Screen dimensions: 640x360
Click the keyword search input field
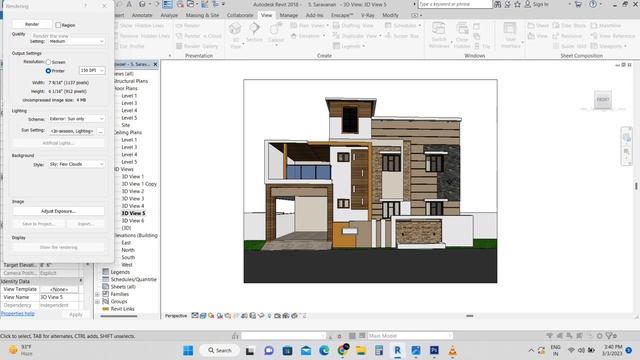click(455, 4)
